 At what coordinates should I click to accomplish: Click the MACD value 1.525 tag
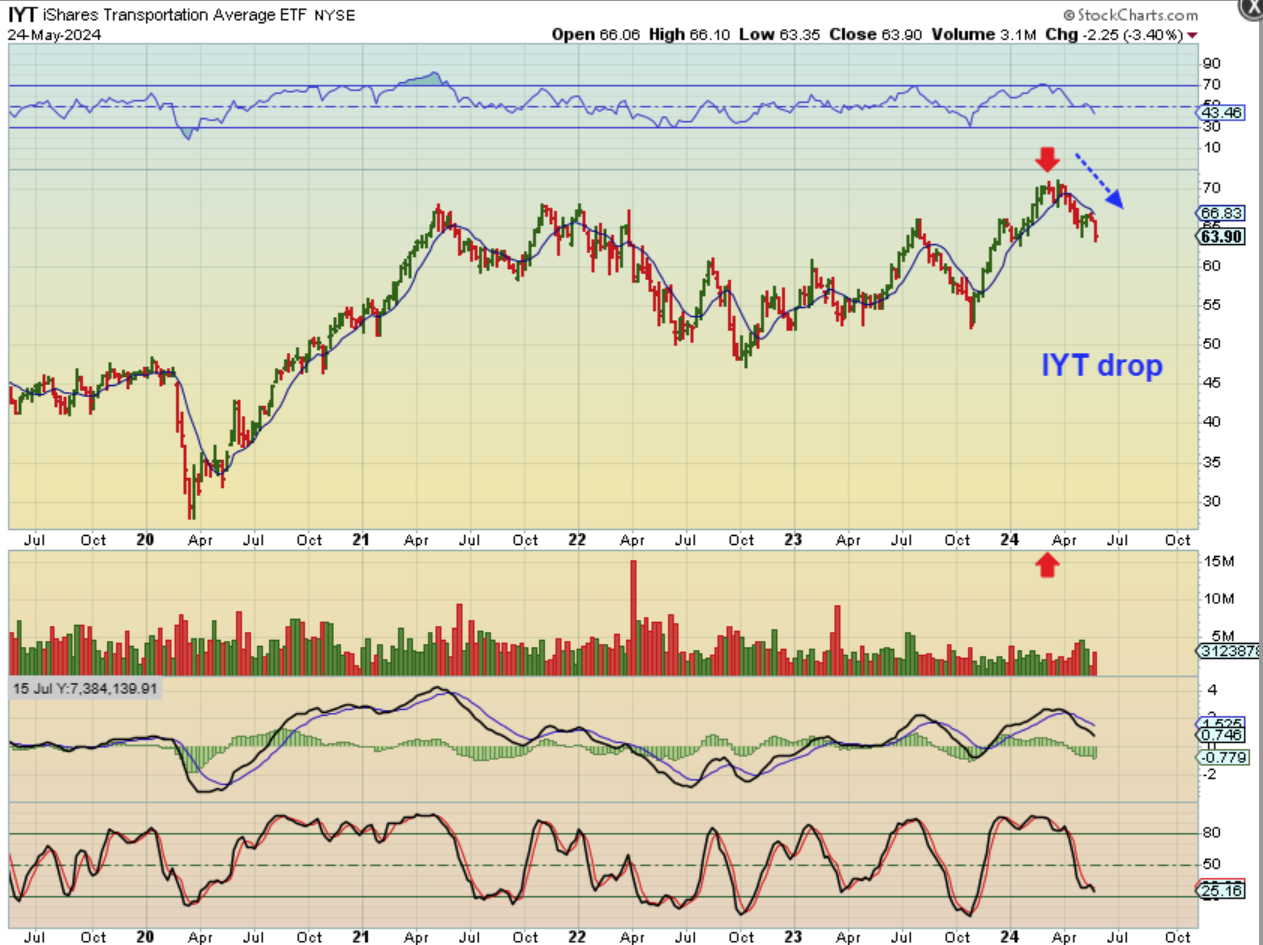click(x=1221, y=722)
